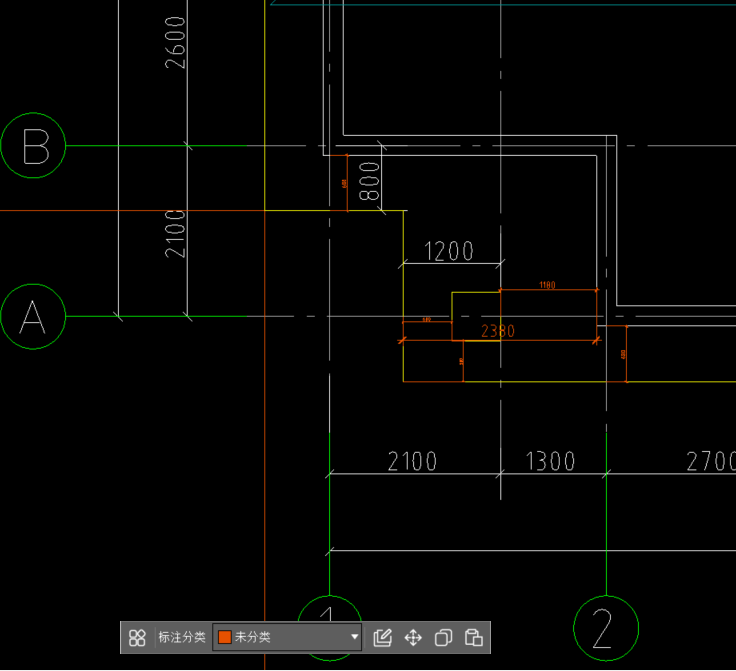
Task: Select the 800 vertical dimension text
Action: (369, 181)
